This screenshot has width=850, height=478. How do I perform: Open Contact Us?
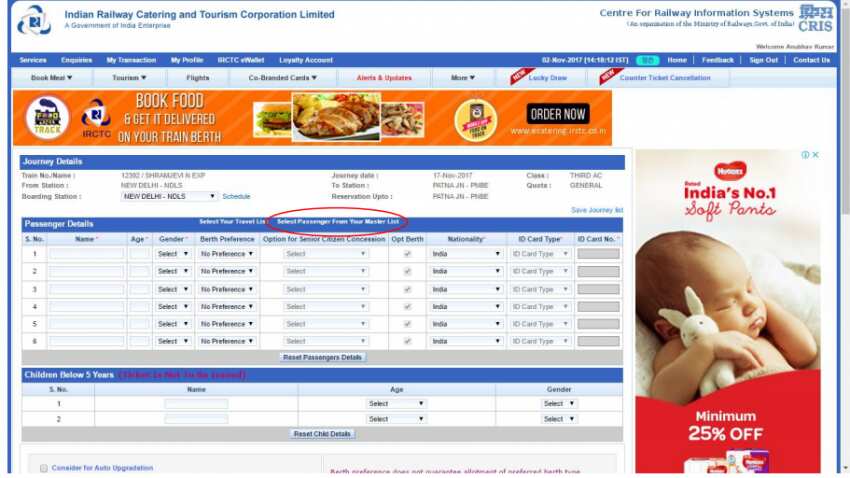click(812, 60)
